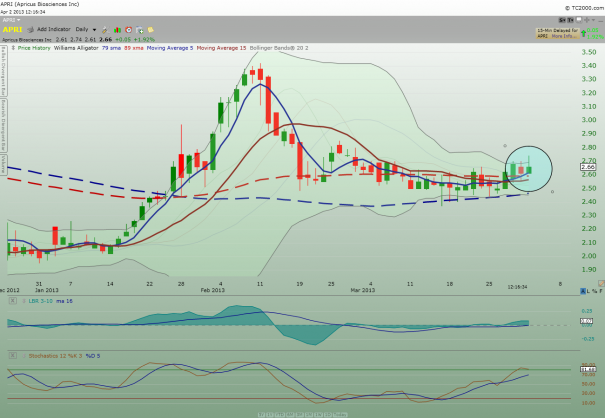Screen dimensions: 605x418
Task: Open the Volume side tab
Action: pyautogui.click(x=3, y=165)
